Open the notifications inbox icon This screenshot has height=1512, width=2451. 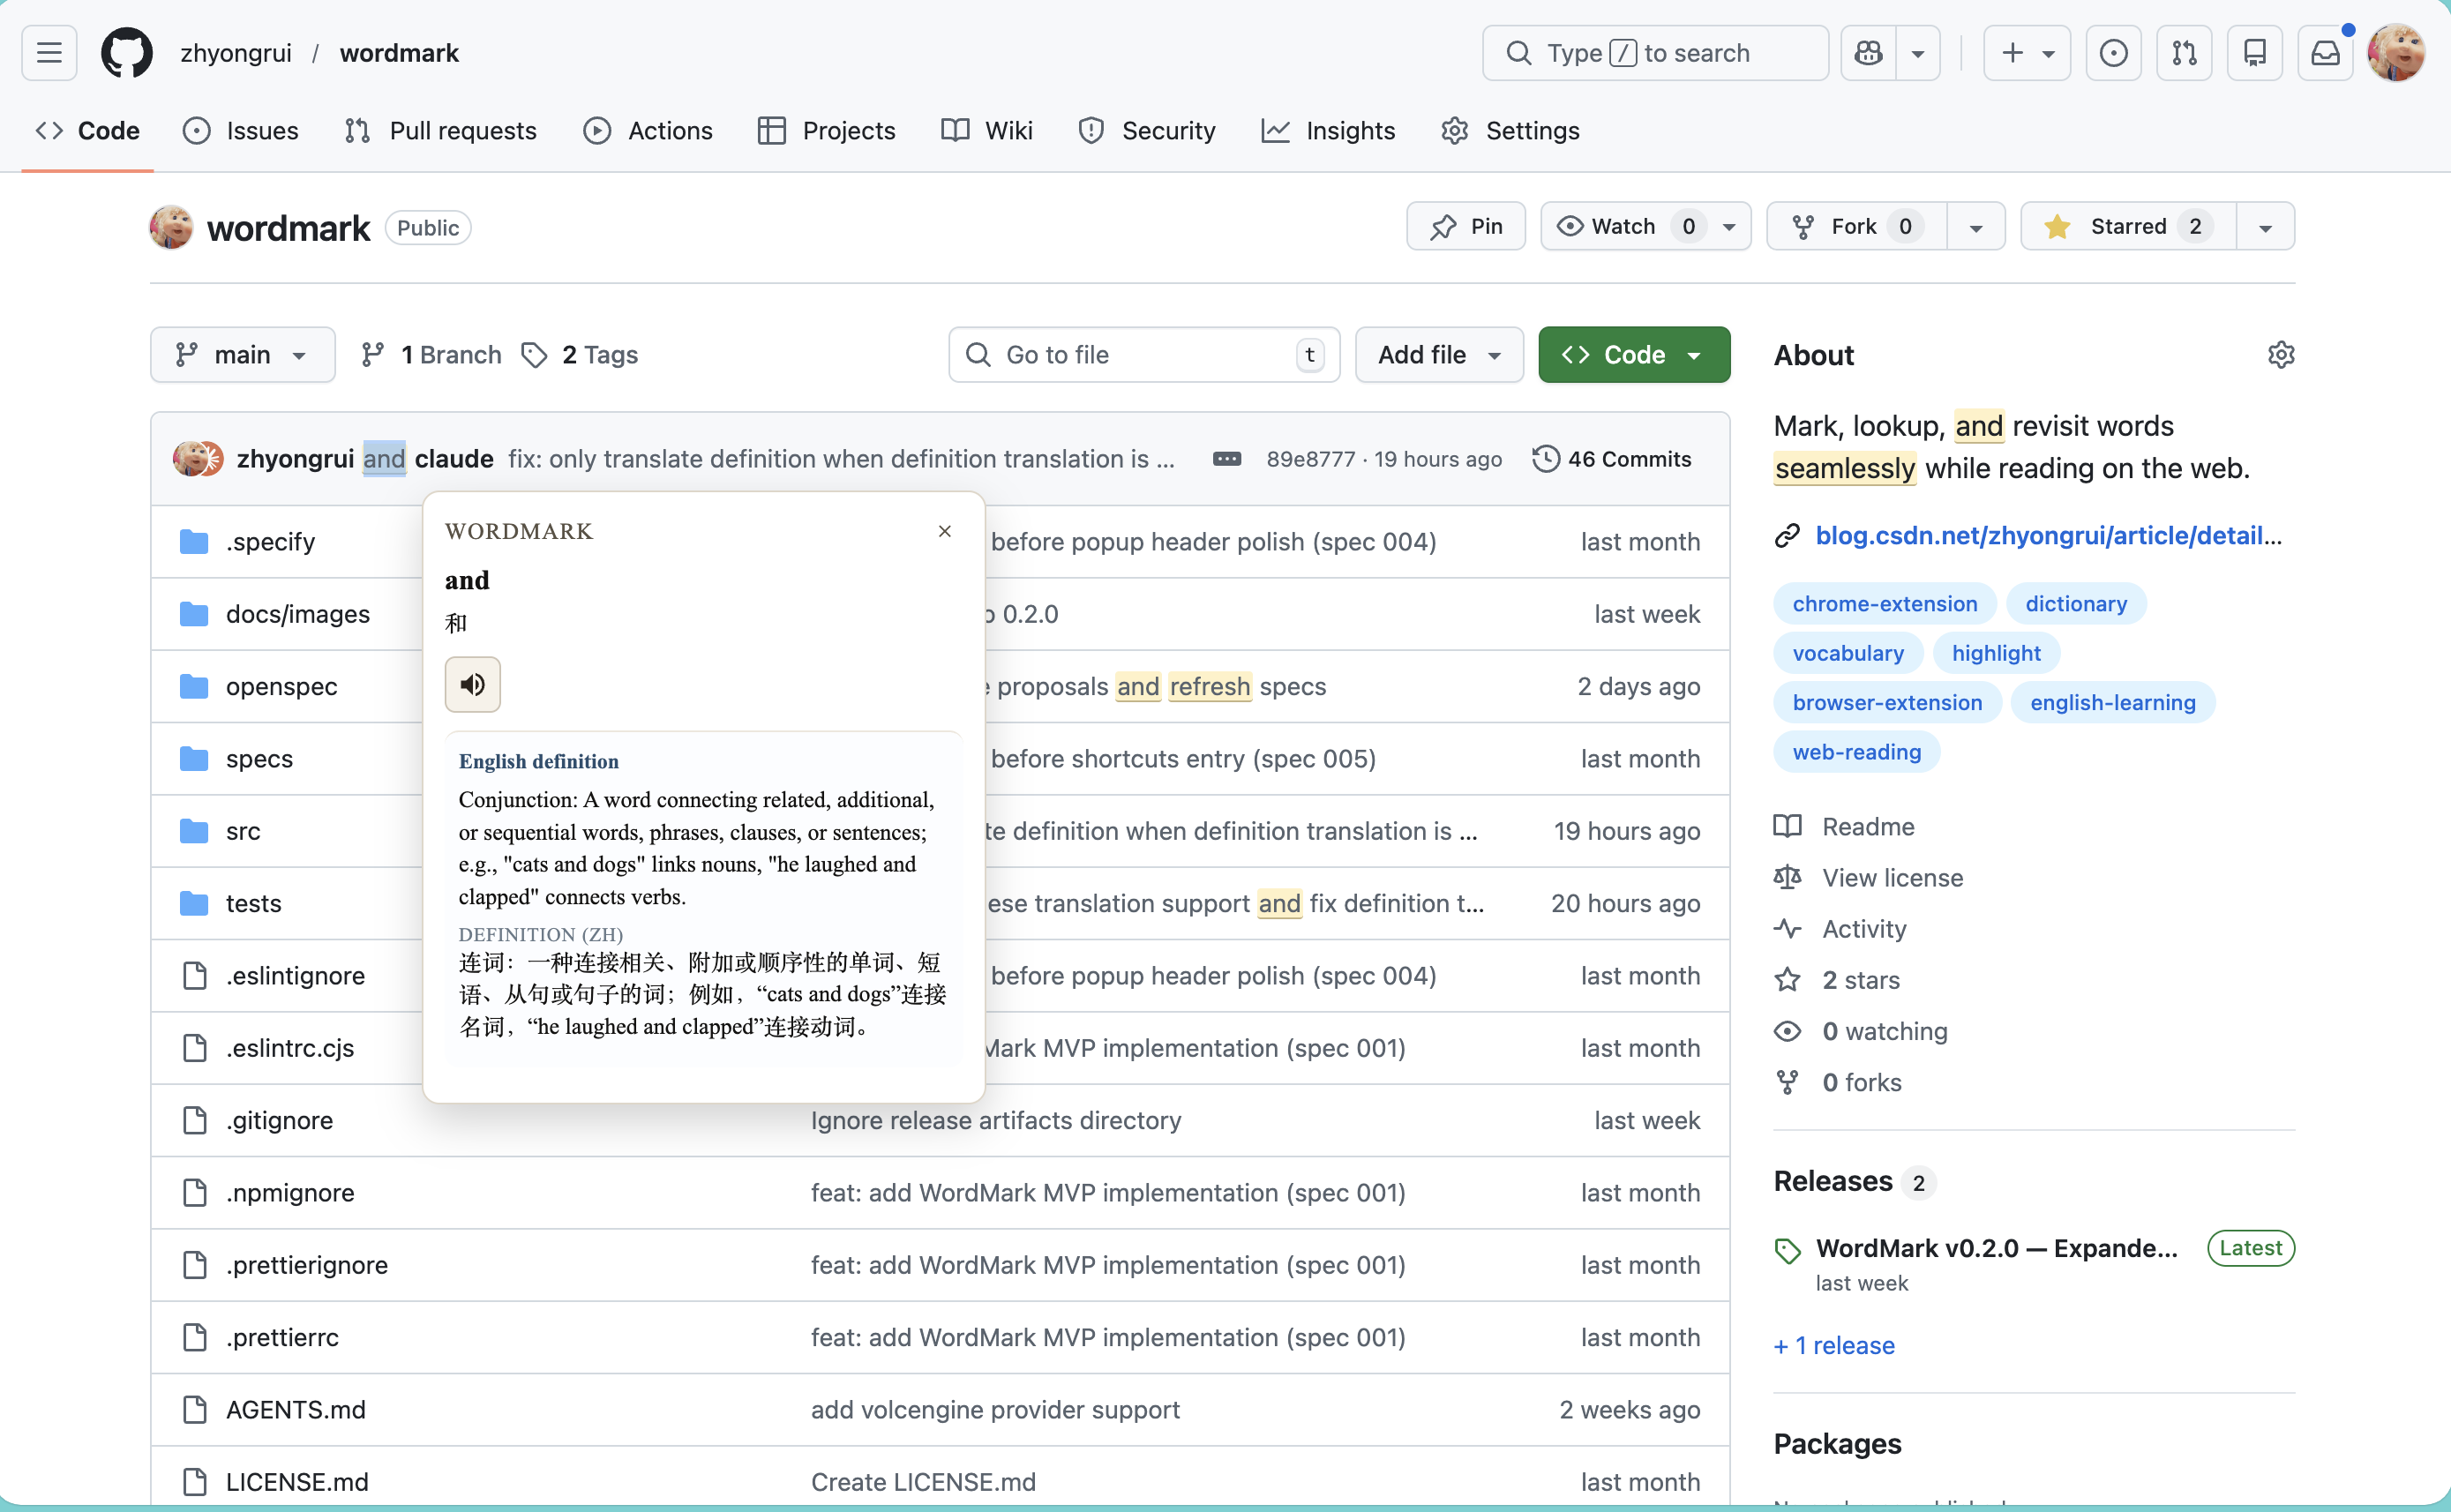(x=2325, y=53)
